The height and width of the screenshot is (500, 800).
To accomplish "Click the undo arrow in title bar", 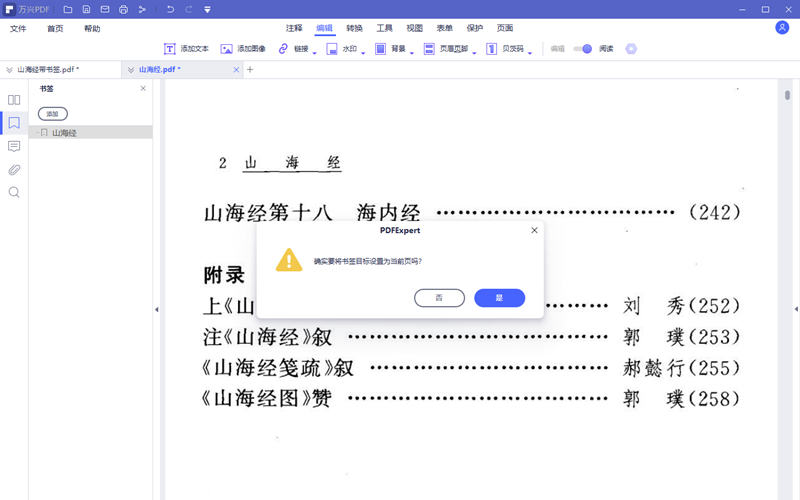I will click(x=170, y=9).
